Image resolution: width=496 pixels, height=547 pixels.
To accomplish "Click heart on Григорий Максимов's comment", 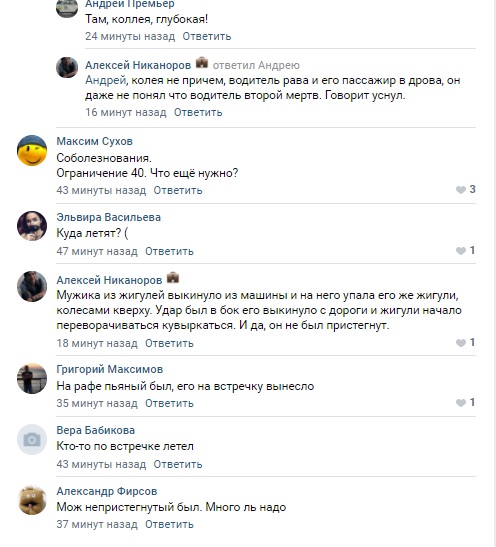I will [461, 403].
